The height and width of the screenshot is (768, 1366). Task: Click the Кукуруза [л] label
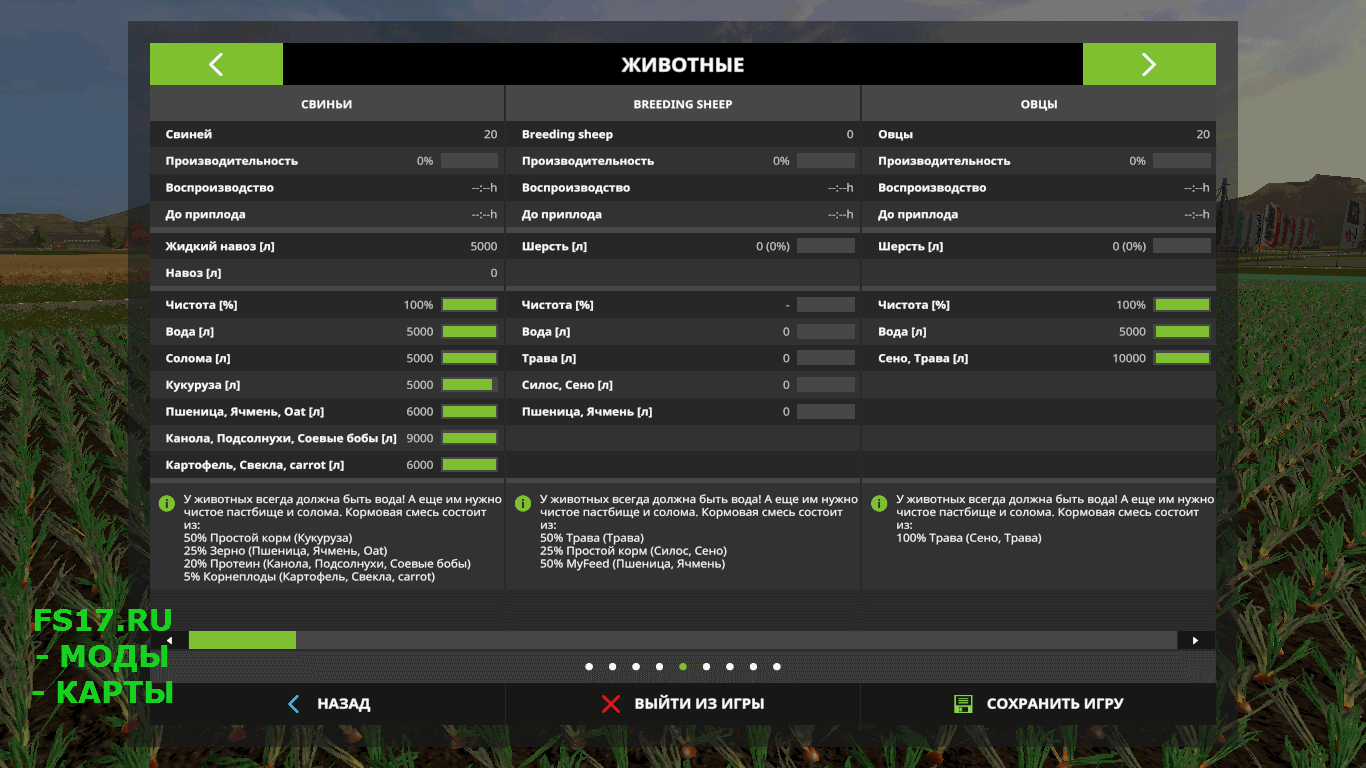203,385
